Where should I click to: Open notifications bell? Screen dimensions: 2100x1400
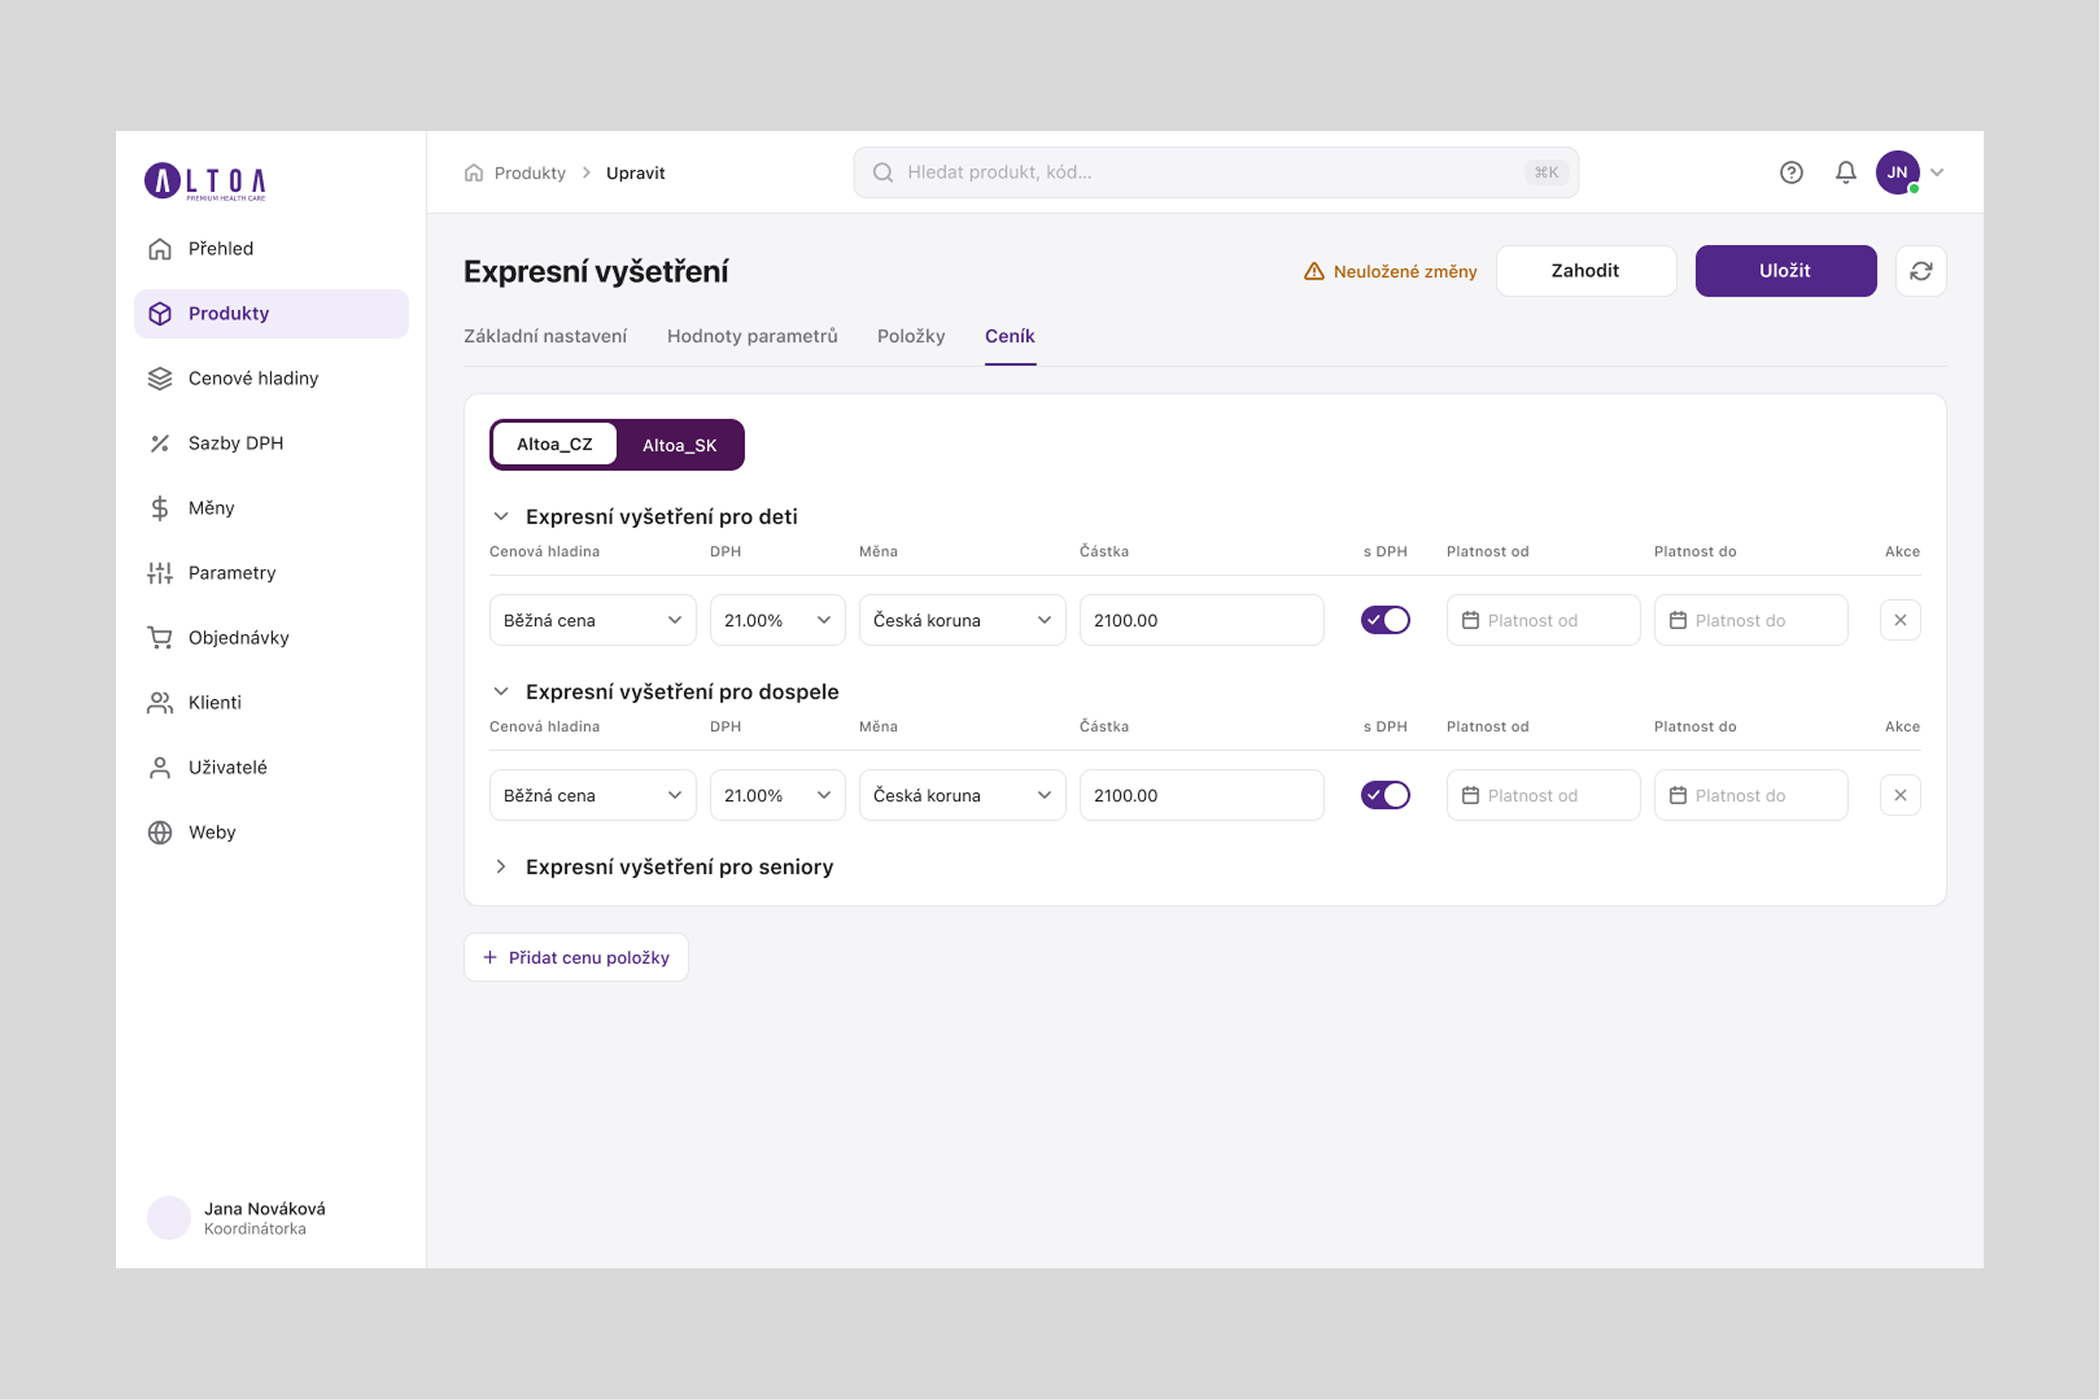1846,173
